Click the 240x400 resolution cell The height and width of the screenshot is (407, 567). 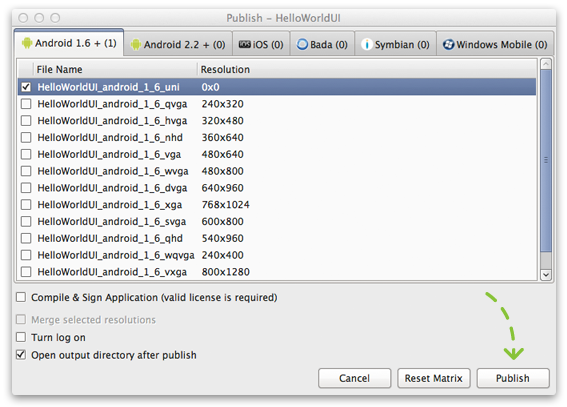222,255
